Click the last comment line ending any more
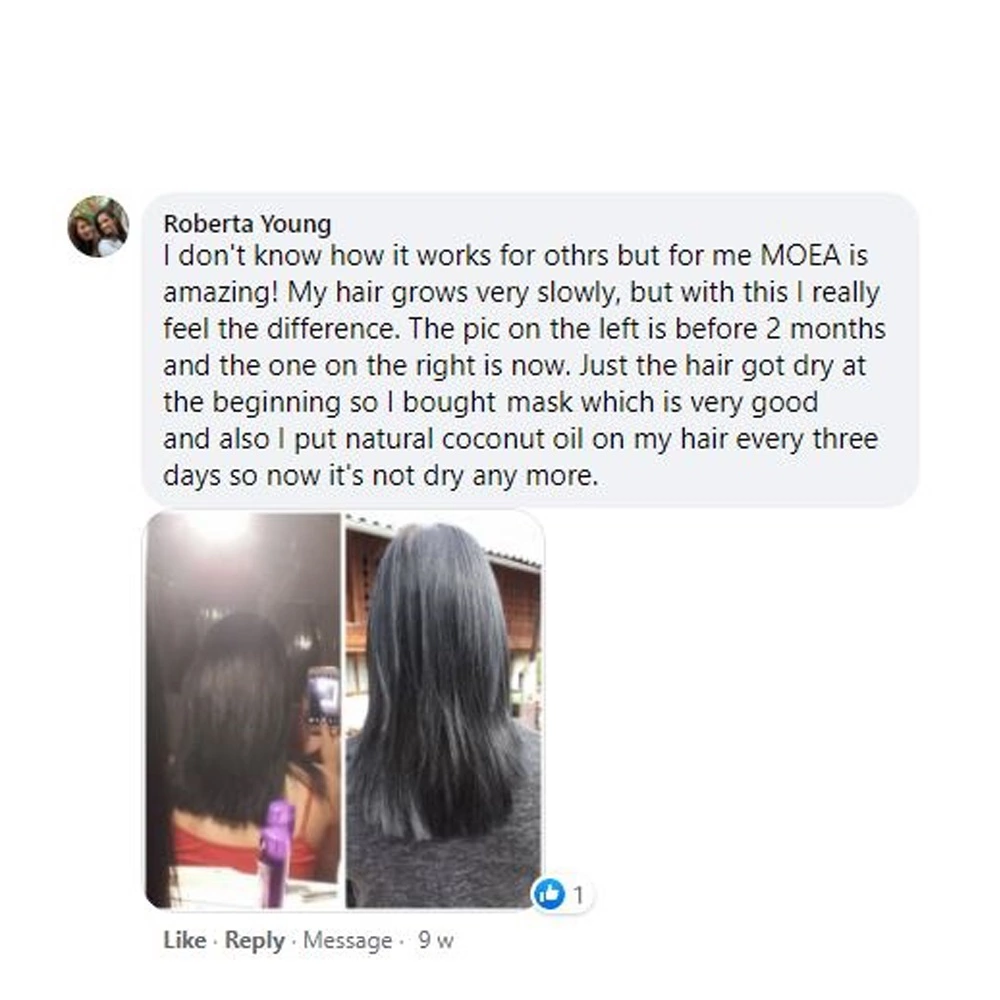Image resolution: width=1000 pixels, height=1000 pixels. pyautogui.click(x=381, y=476)
